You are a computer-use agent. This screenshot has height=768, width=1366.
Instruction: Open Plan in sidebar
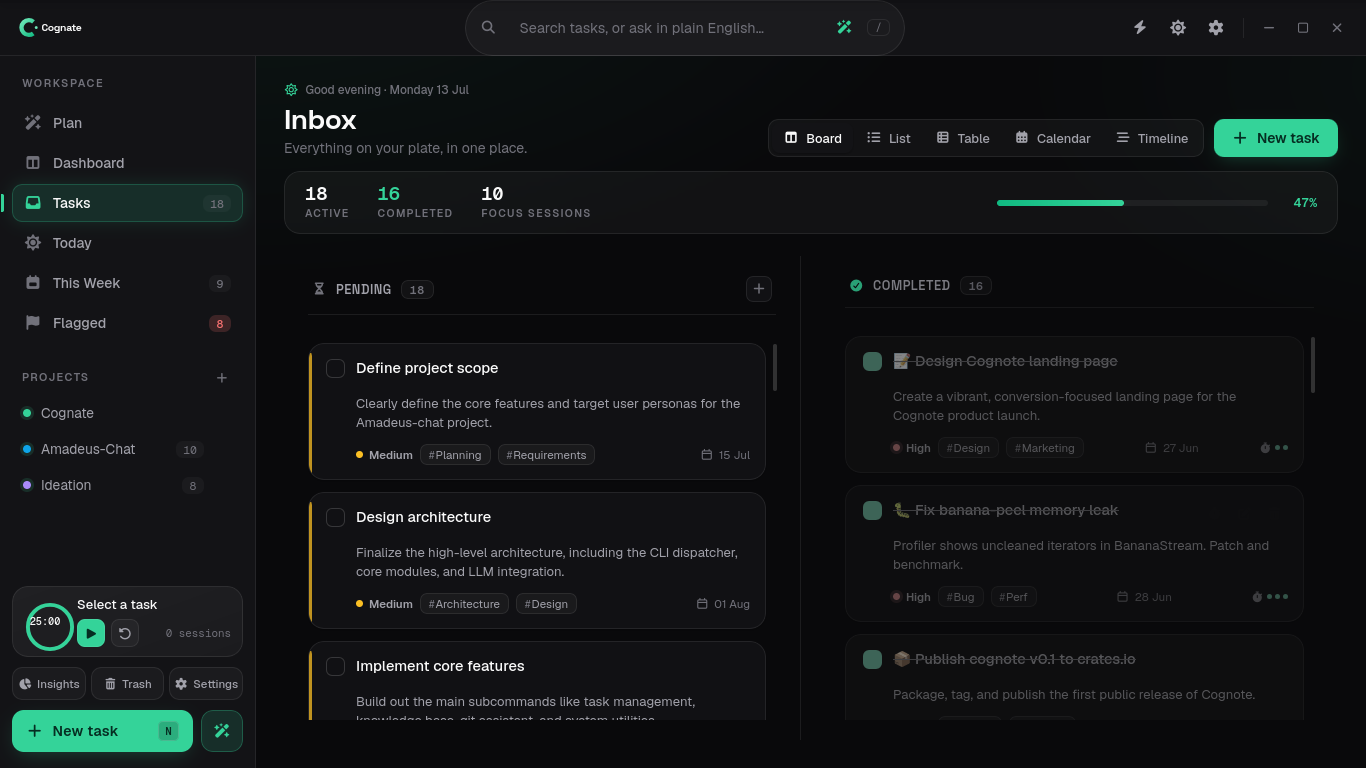[x=127, y=123]
